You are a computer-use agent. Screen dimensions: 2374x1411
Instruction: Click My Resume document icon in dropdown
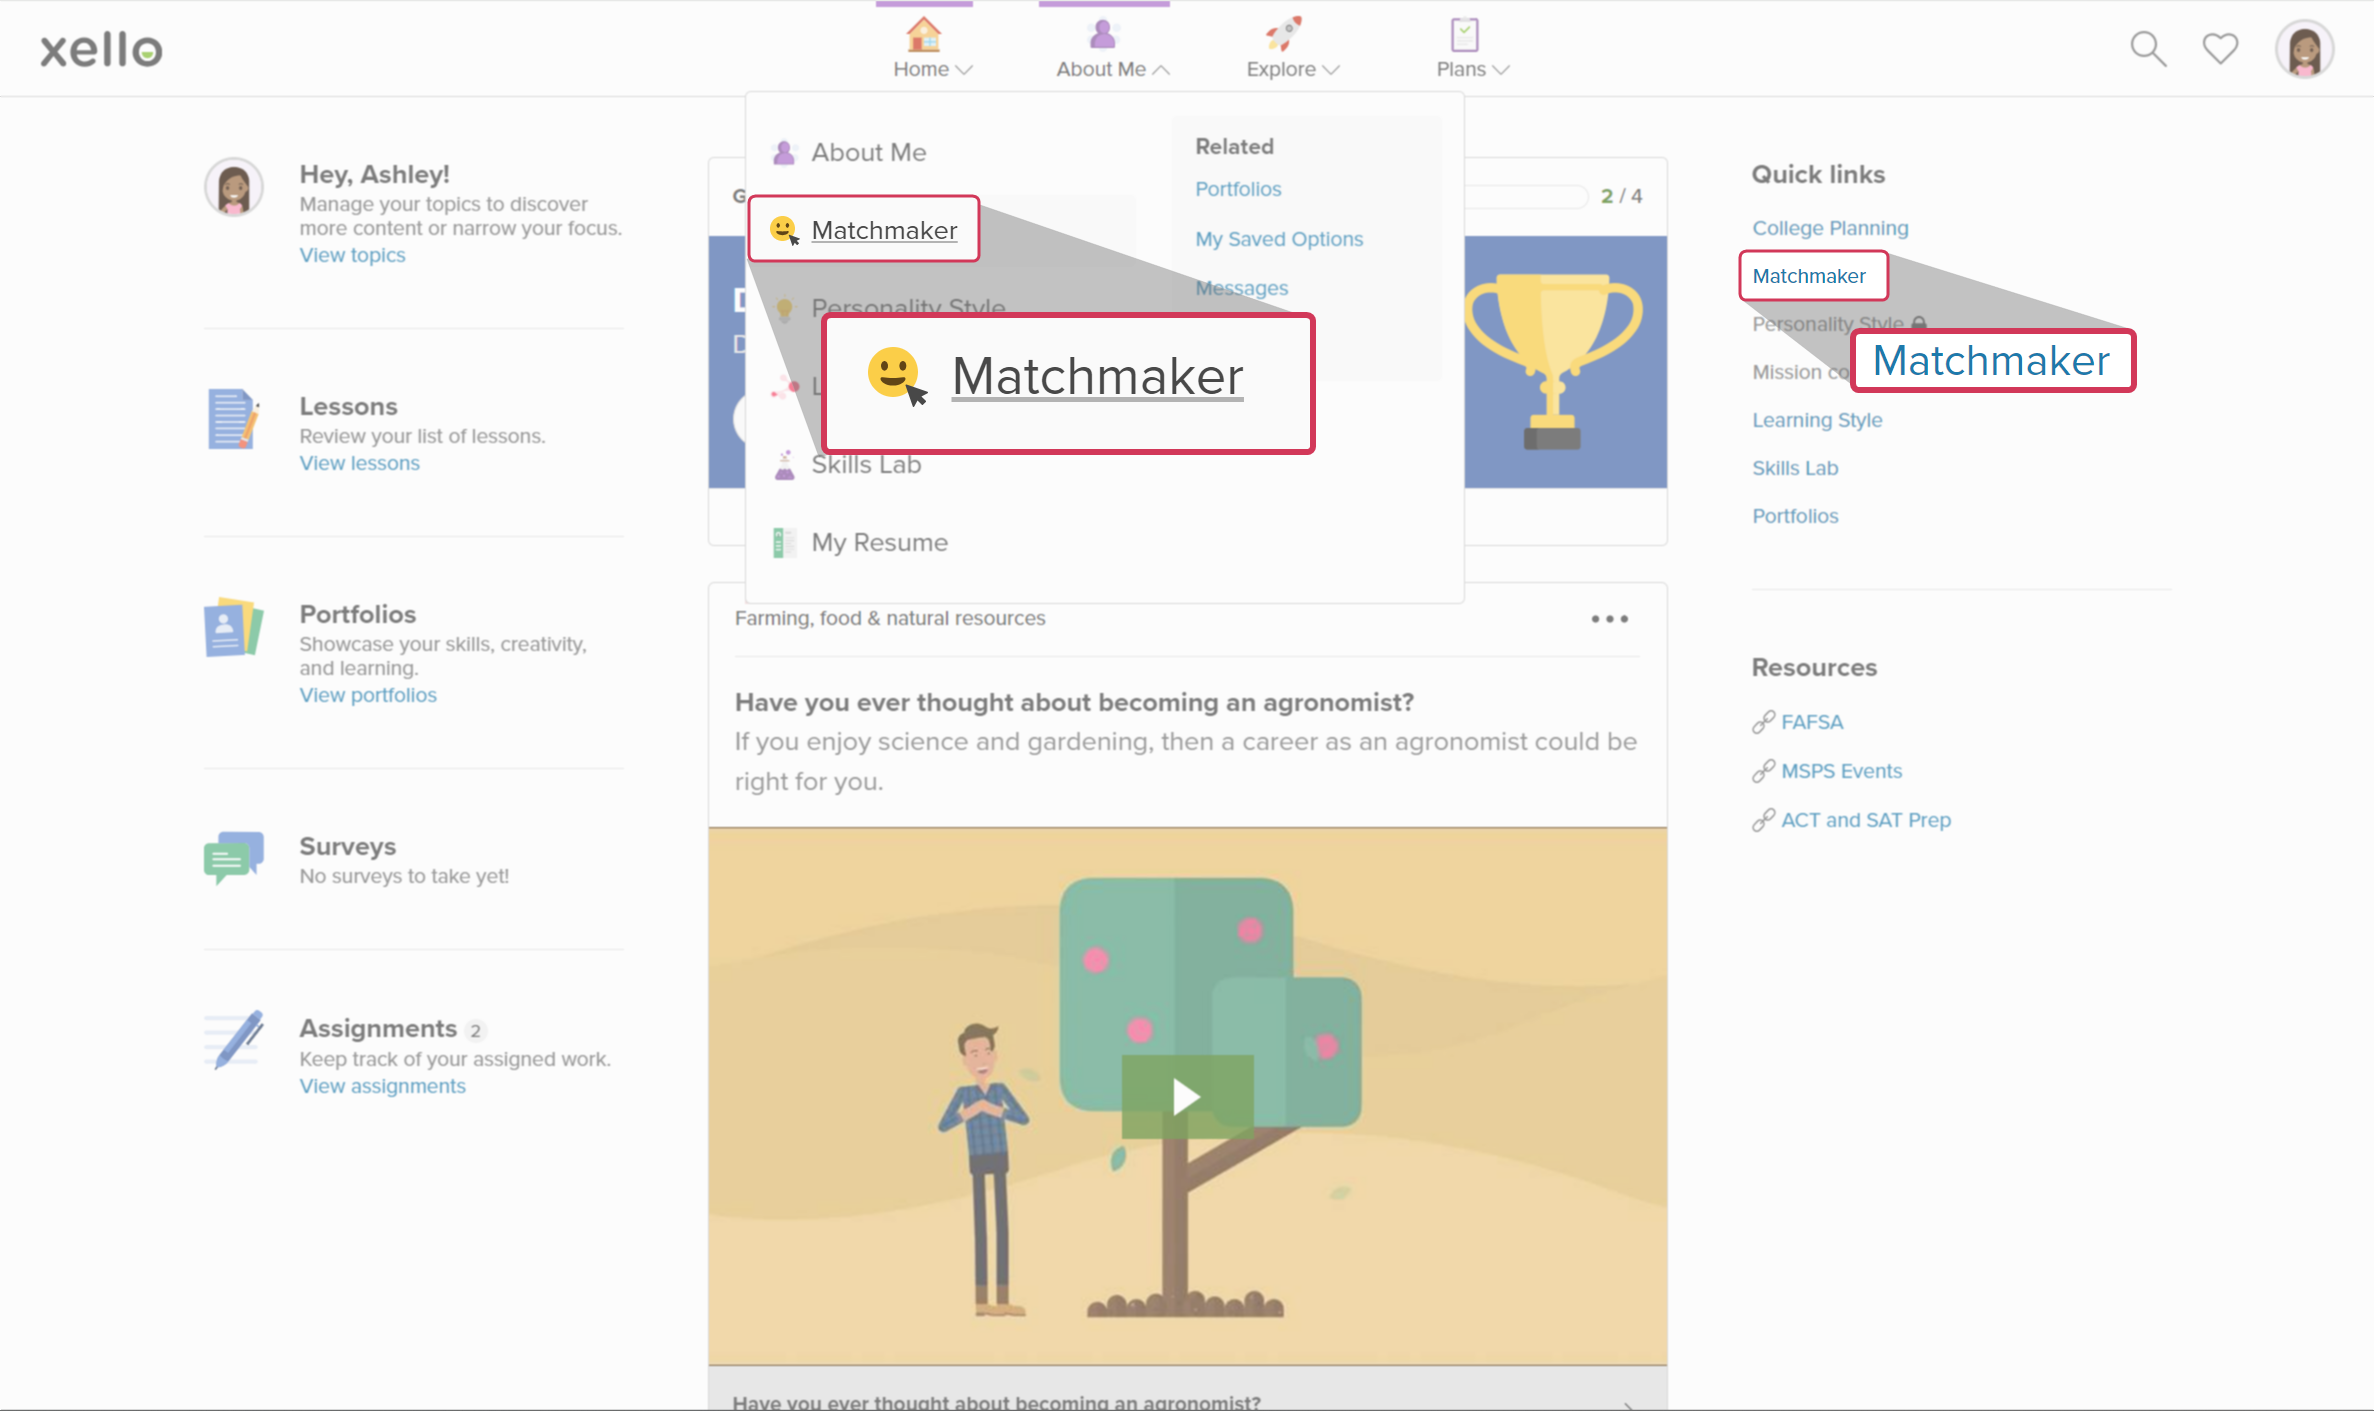coord(785,542)
